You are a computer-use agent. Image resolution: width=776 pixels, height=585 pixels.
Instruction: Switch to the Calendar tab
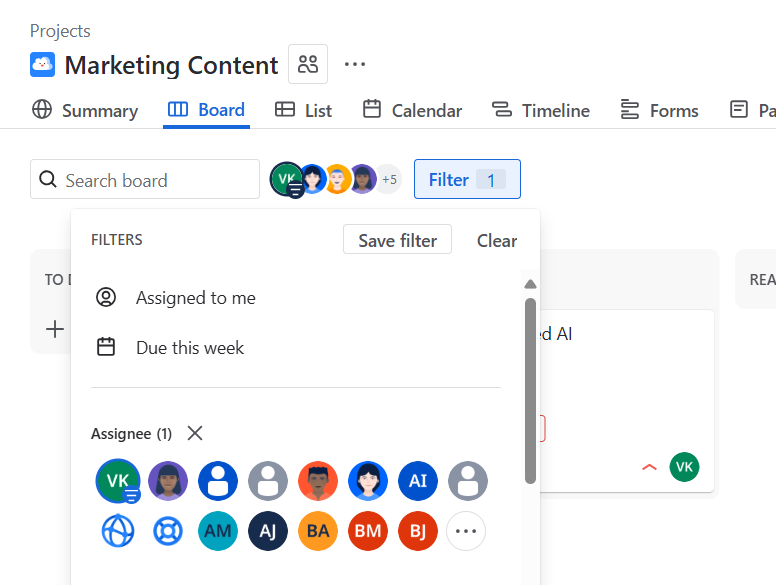(412, 110)
